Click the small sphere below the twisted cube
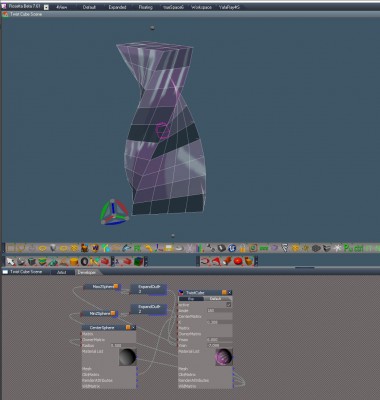The image size is (380, 400). [173, 236]
